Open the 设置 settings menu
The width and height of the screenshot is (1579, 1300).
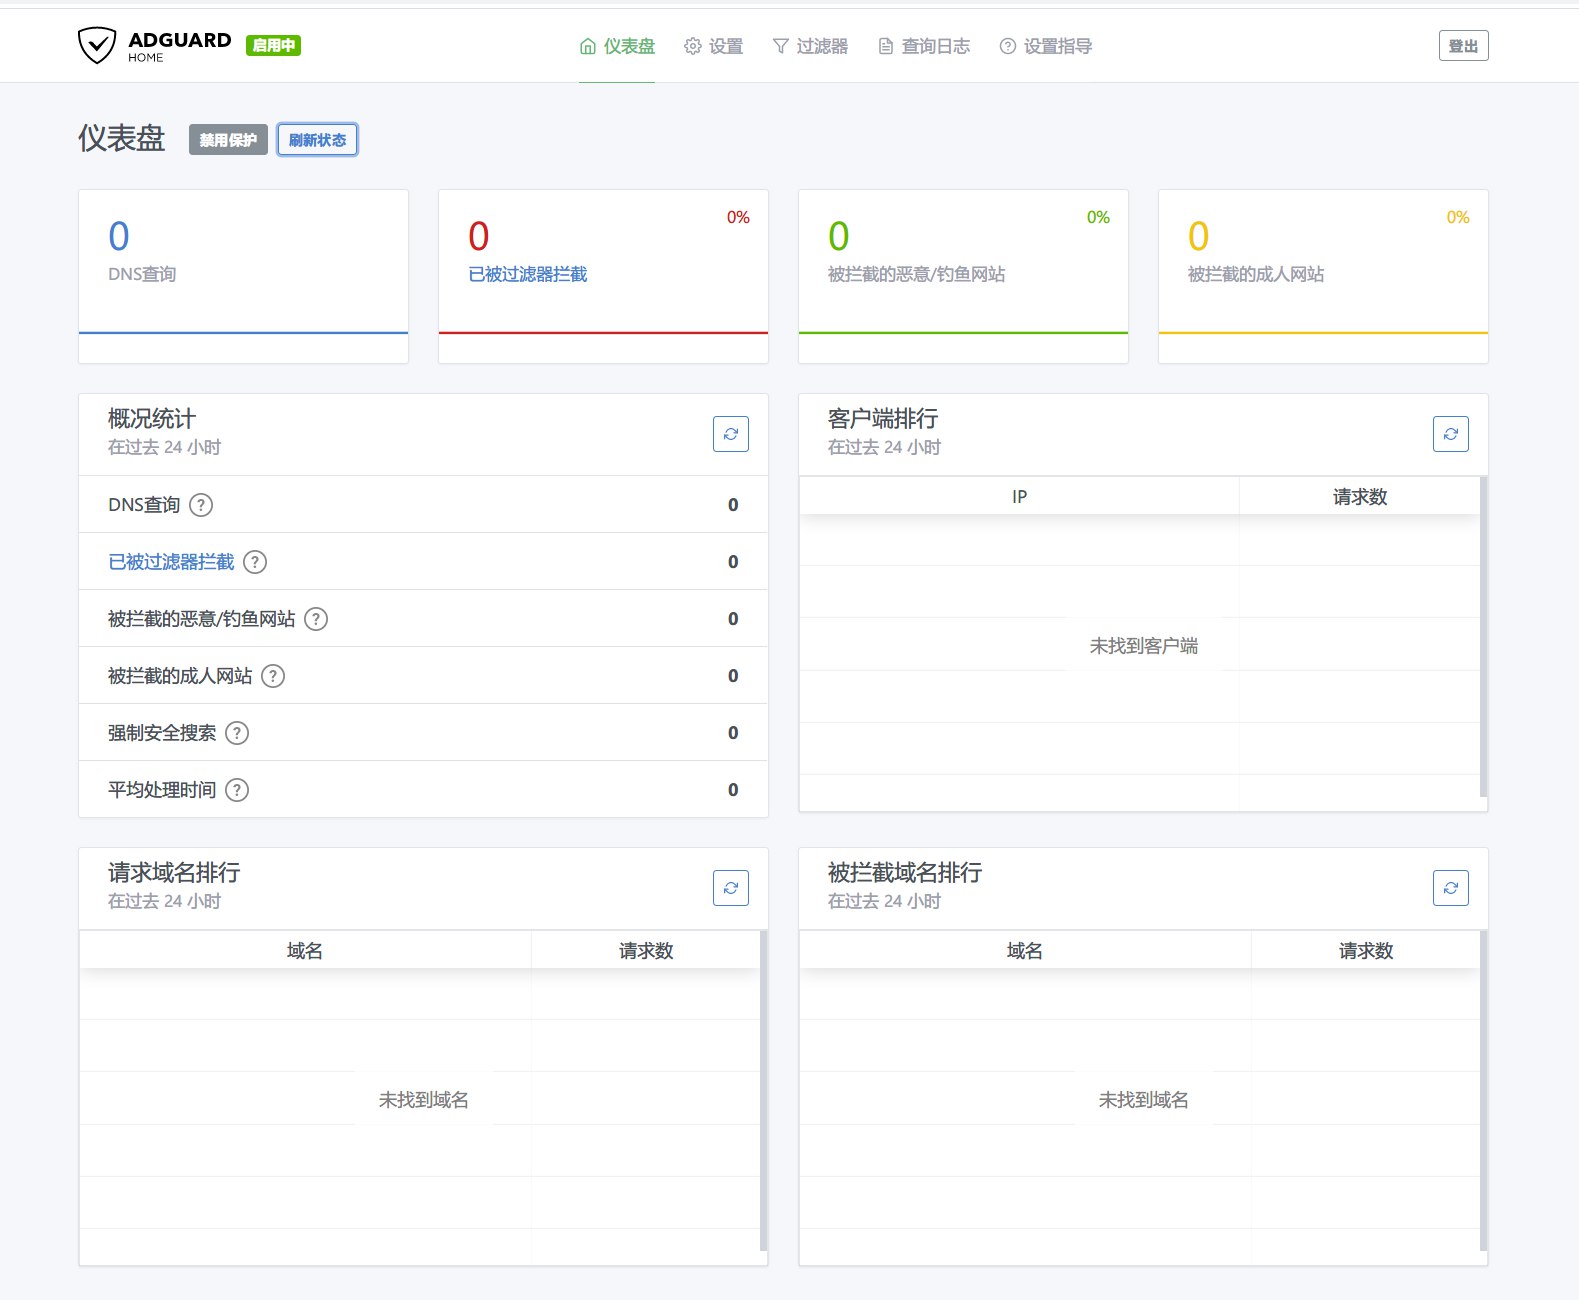[714, 46]
